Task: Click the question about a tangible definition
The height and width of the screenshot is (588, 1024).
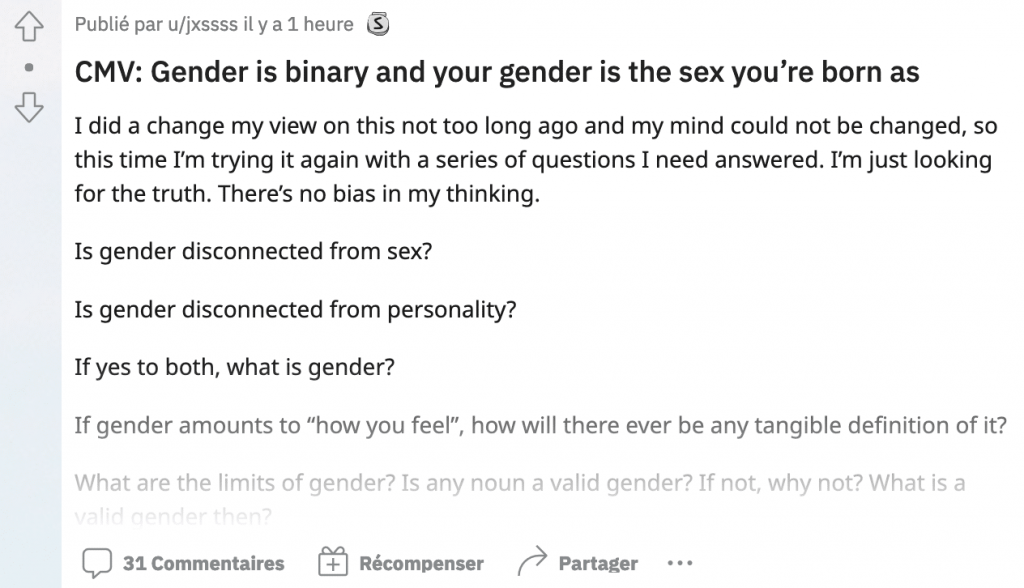Action: click(x=541, y=425)
